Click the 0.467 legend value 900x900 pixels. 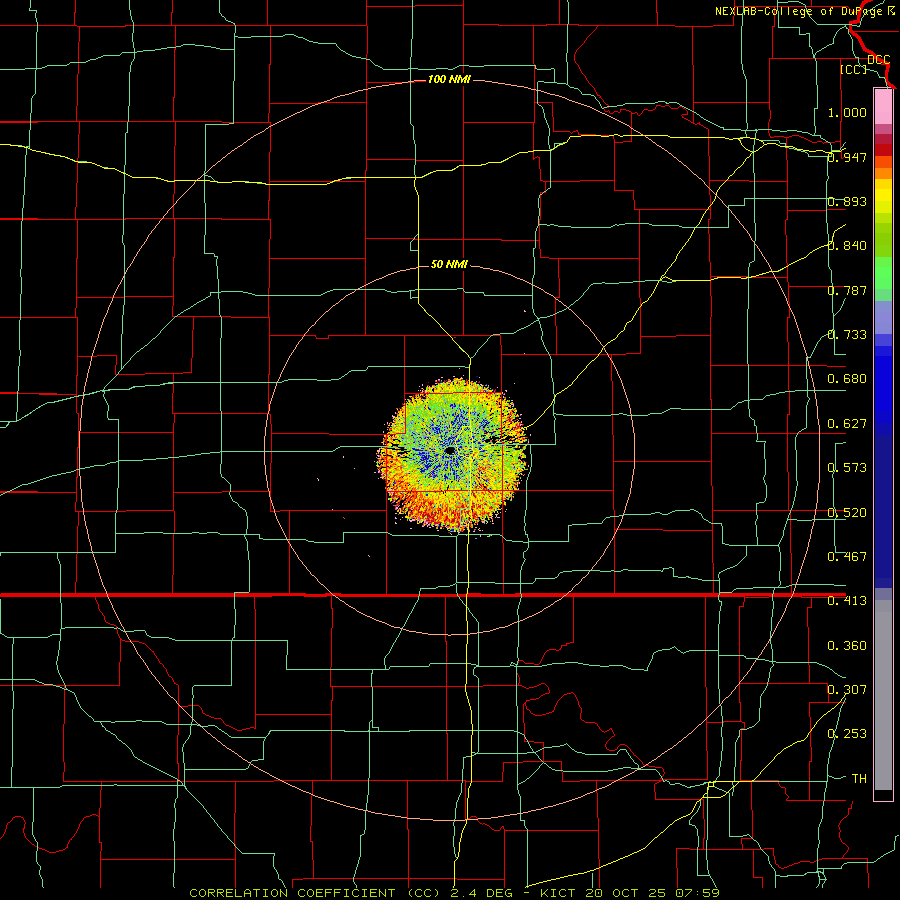847,557
